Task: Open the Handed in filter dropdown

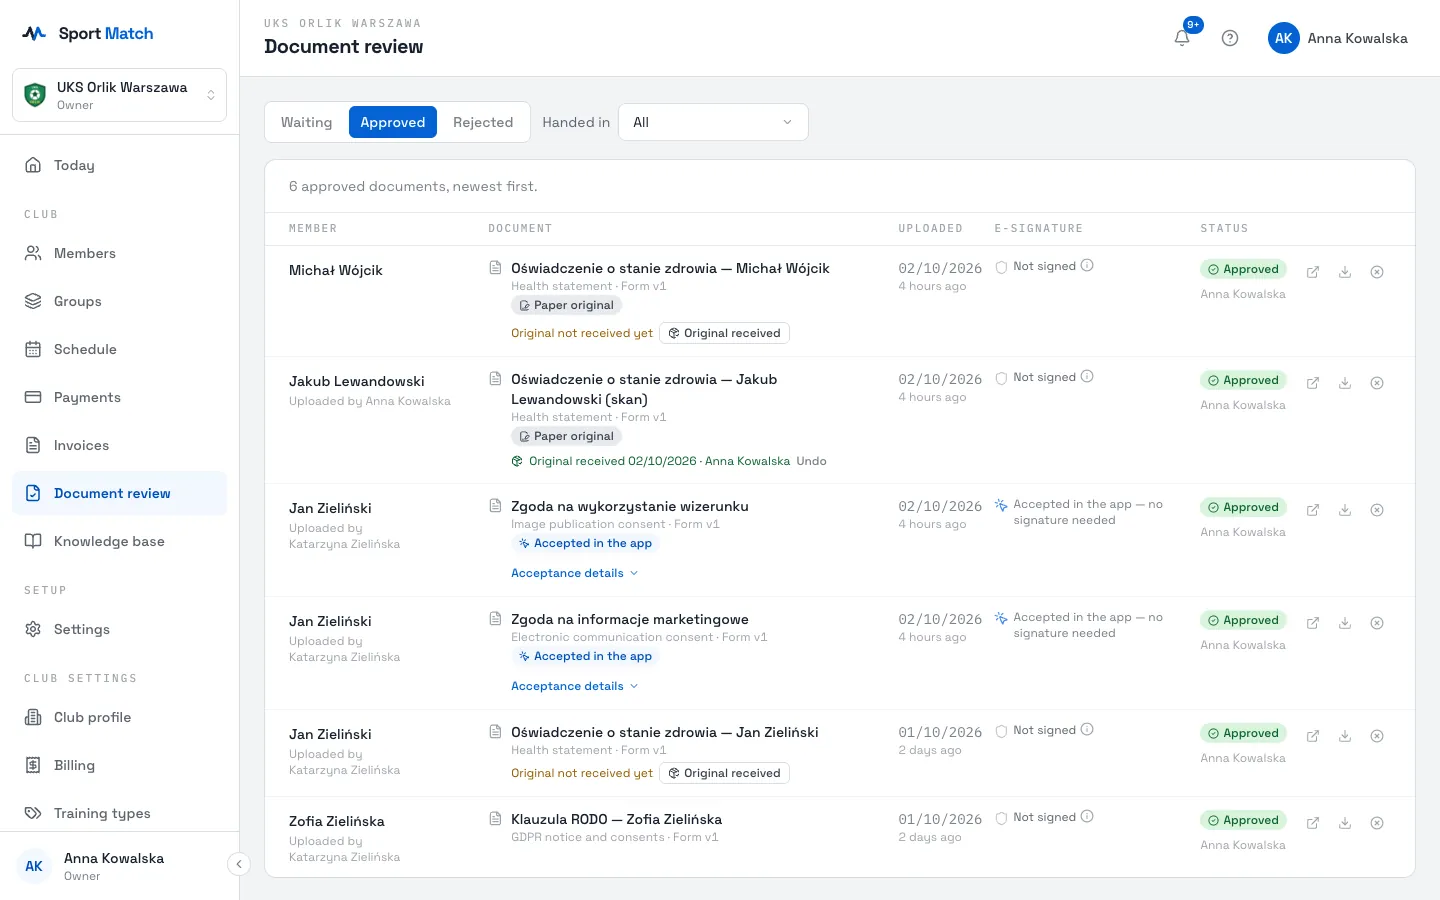Action: click(713, 122)
